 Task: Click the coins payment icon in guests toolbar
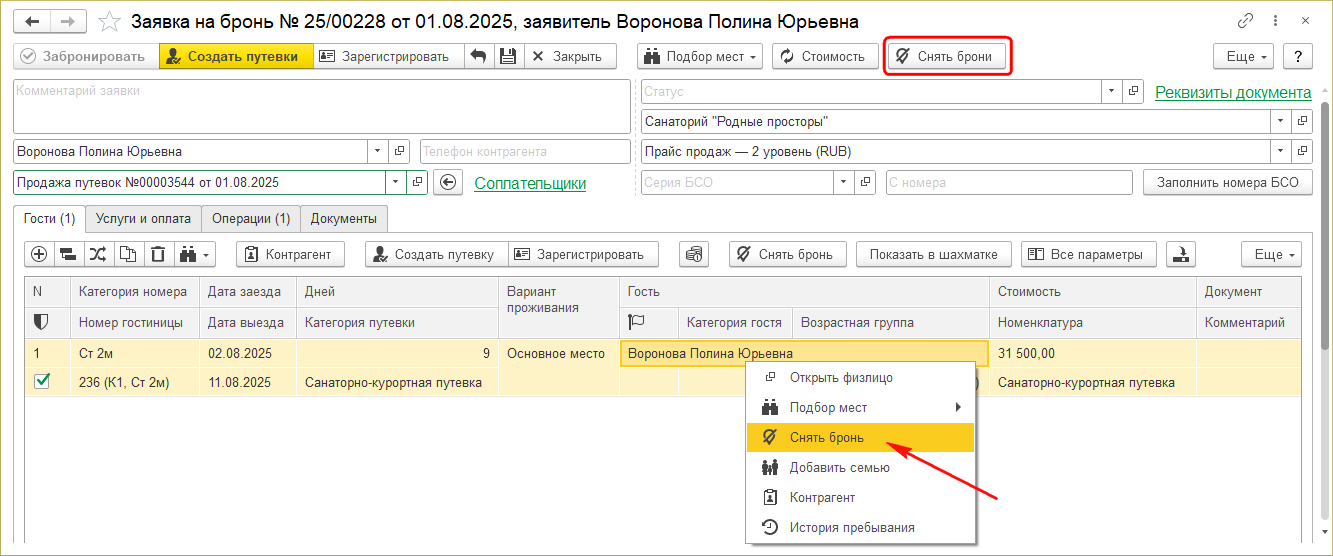coord(694,254)
